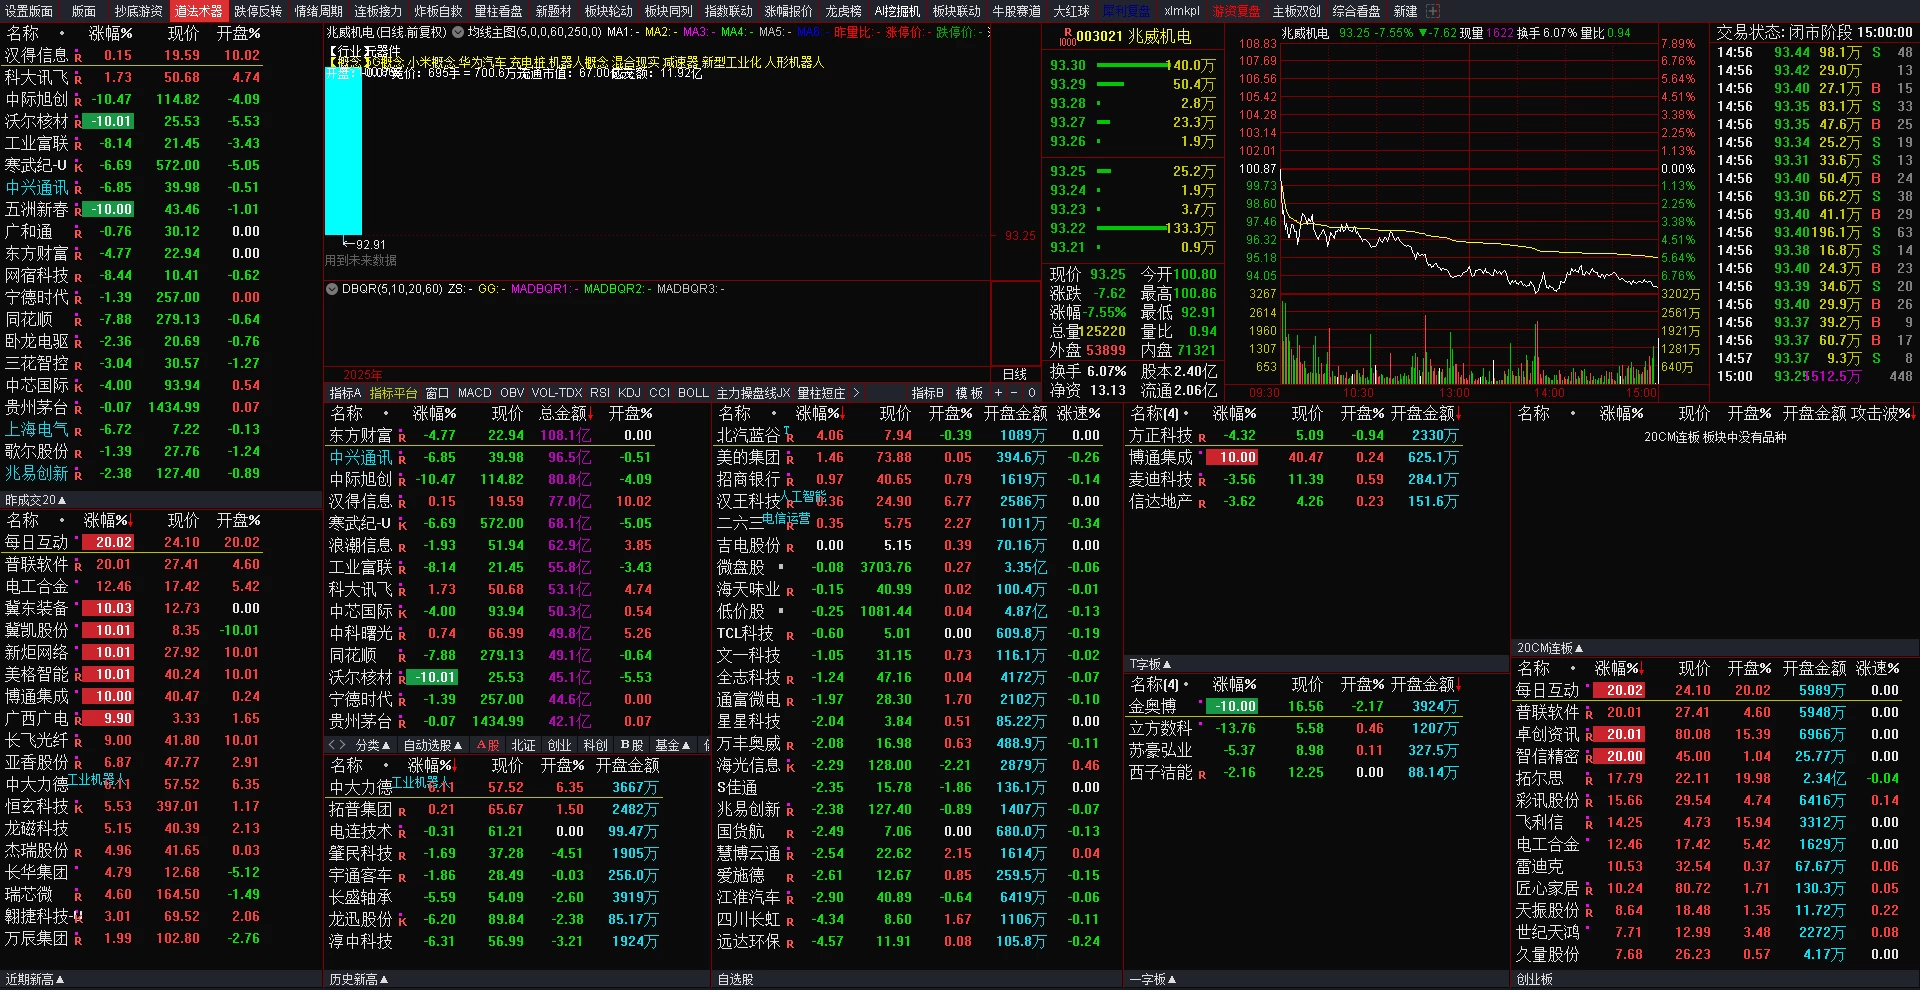This screenshot has height=990, width=1920.
Task: Select the 匠心家居 row
Action: pyautogui.click(x=1714, y=888)
